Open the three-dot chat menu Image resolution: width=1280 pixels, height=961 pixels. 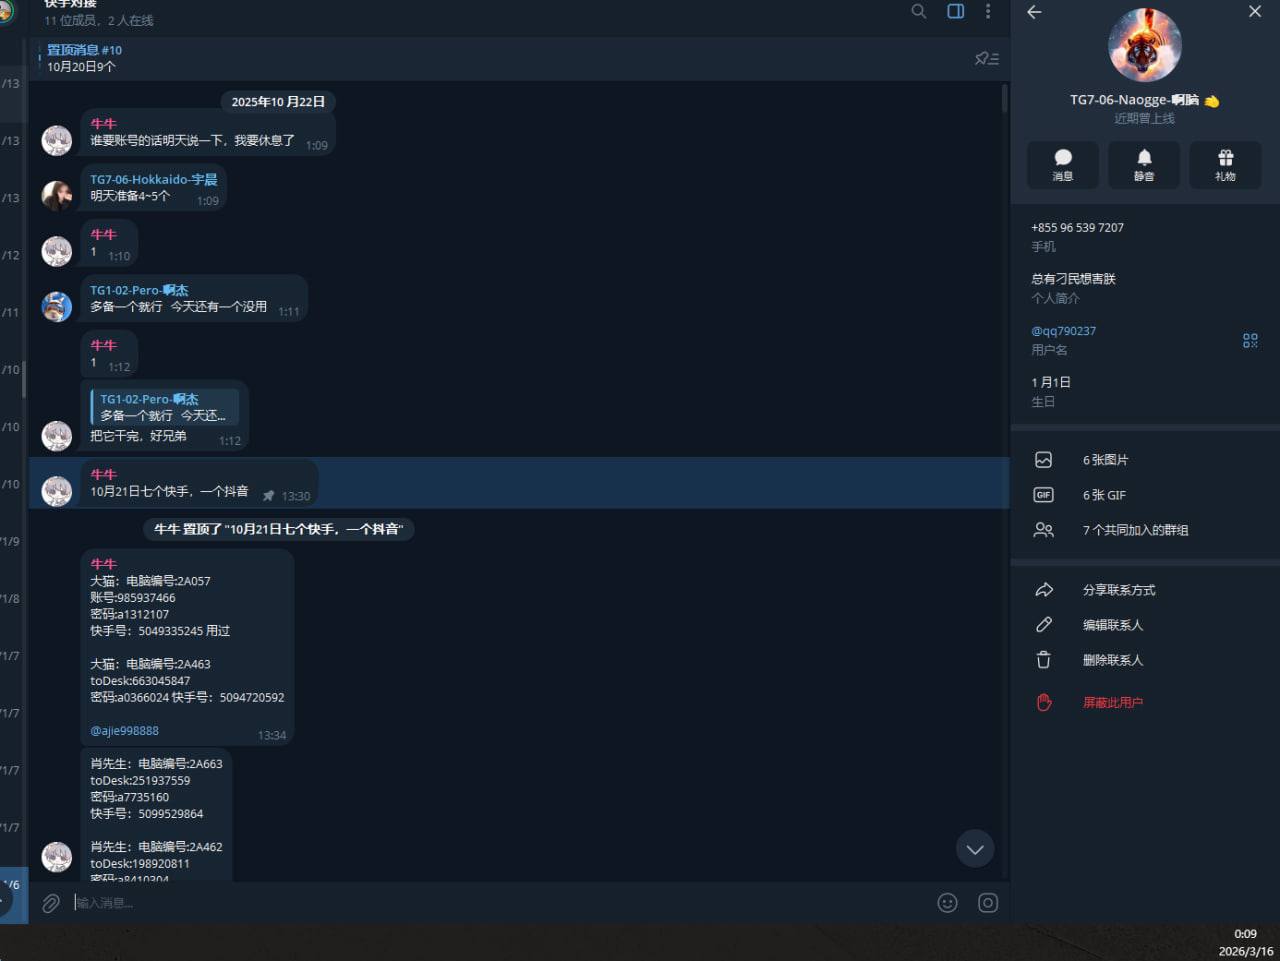[988, 11]
